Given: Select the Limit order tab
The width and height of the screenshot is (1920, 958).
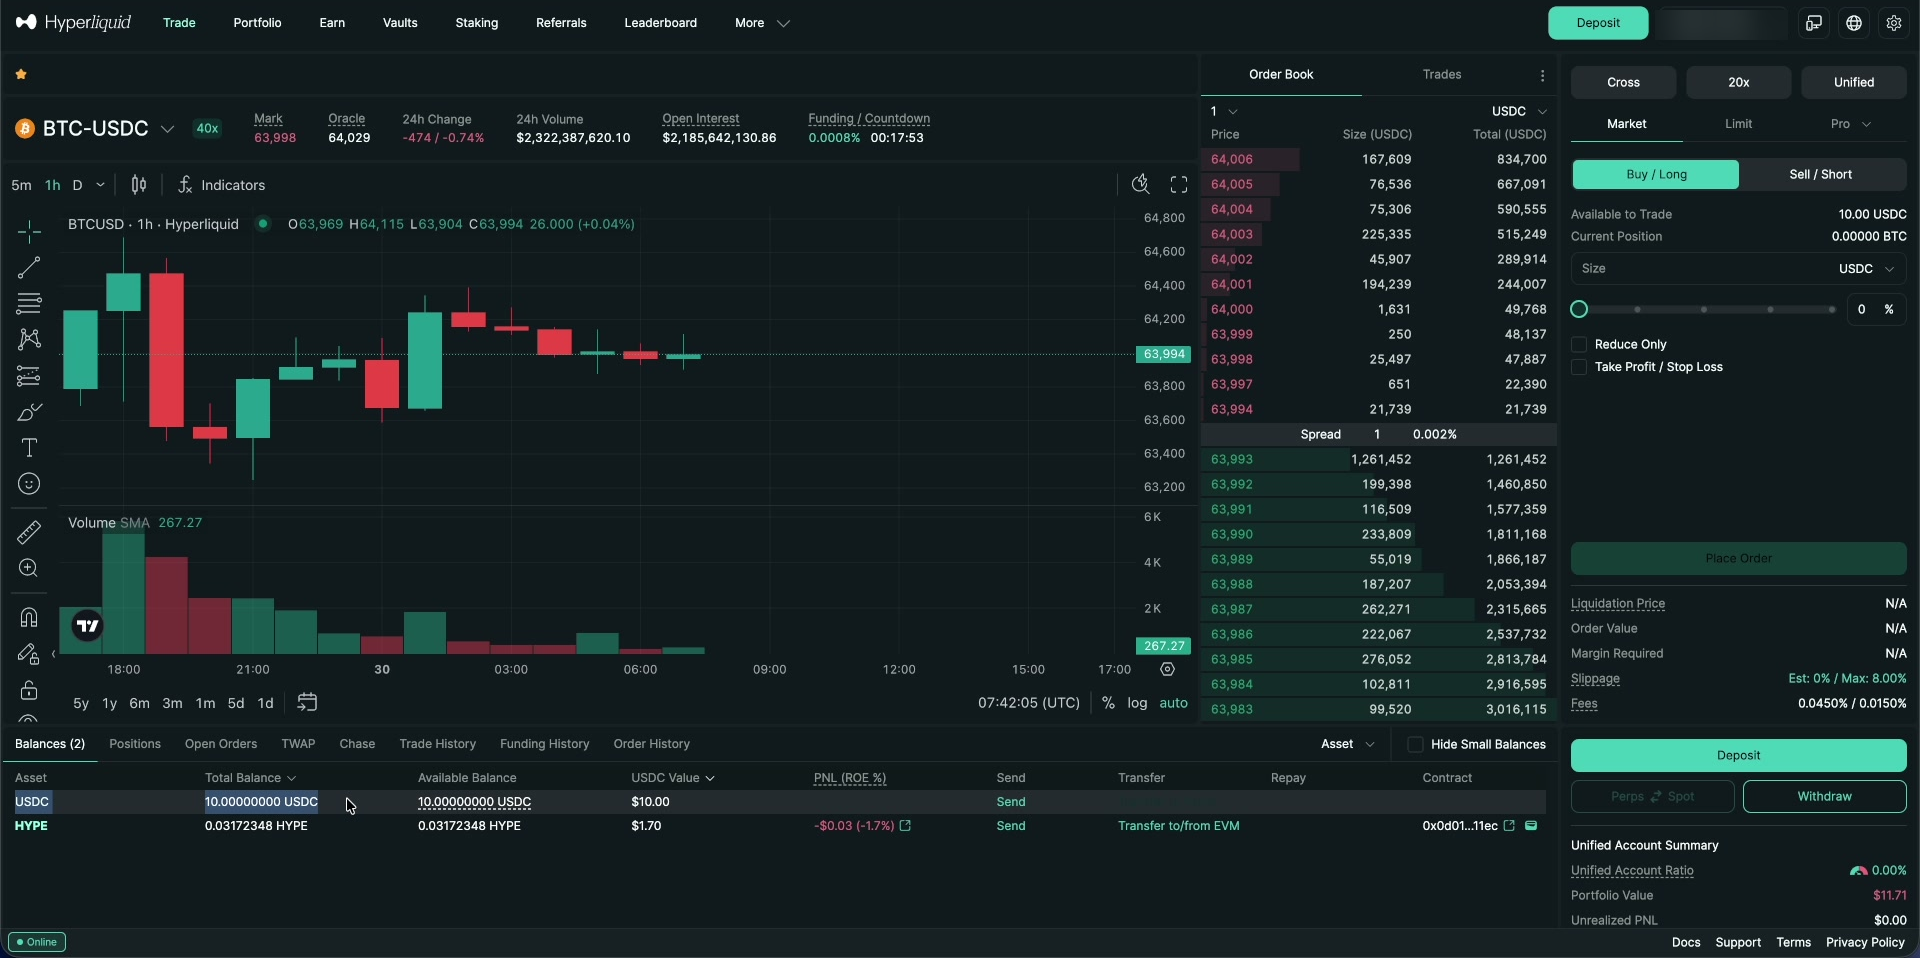Looking at the screenshot, I should coord(1738,124).
